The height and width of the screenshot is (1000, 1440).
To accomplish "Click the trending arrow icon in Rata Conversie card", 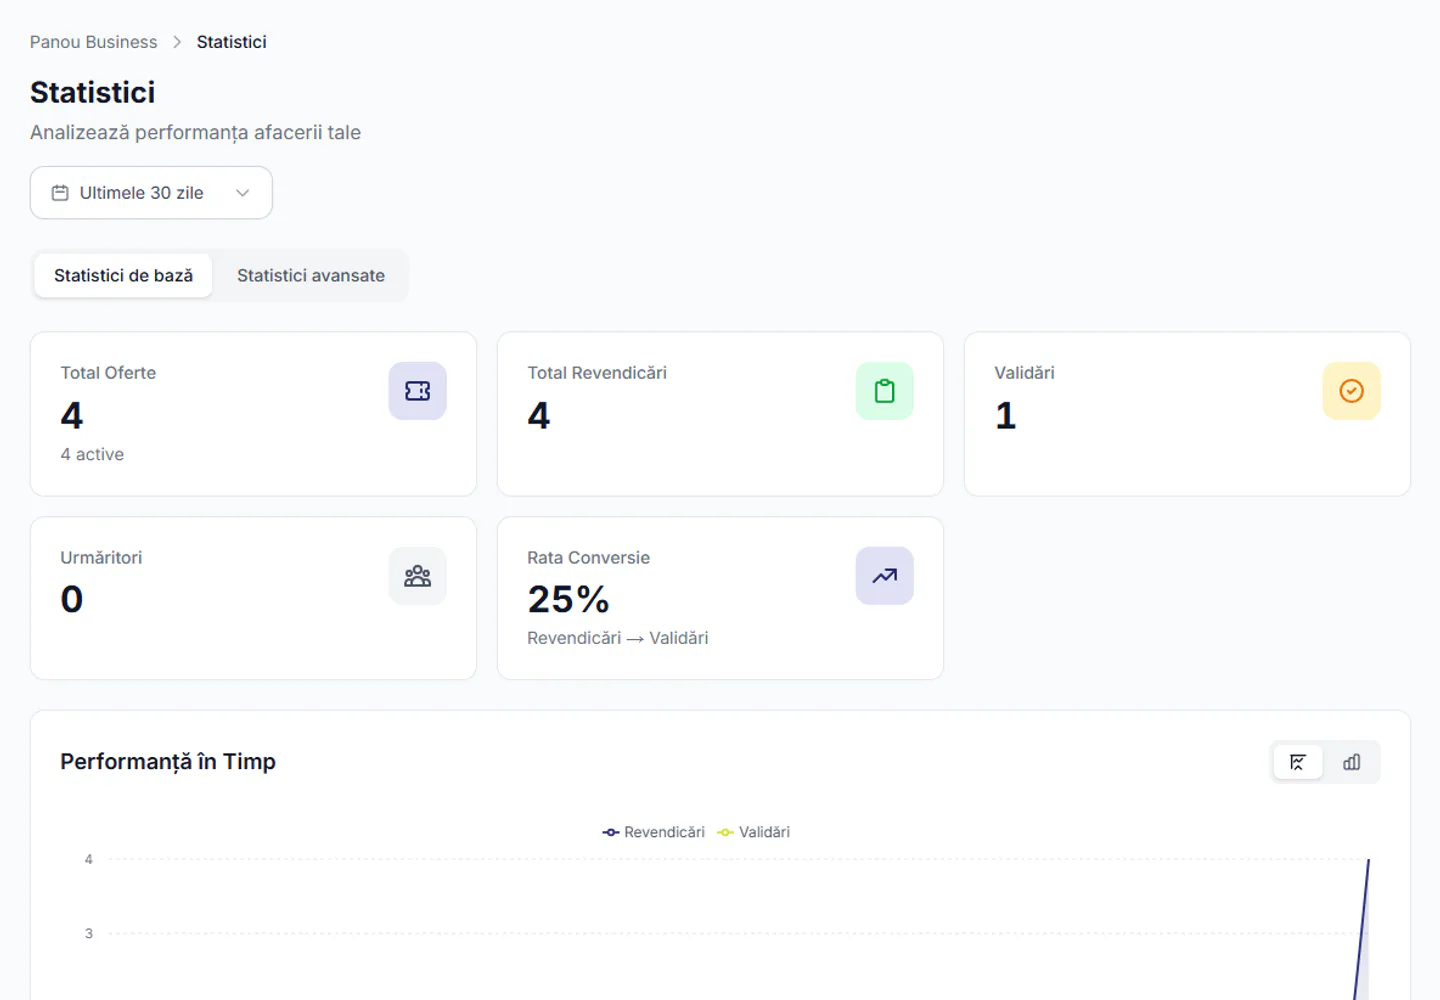I will (884, 576).
